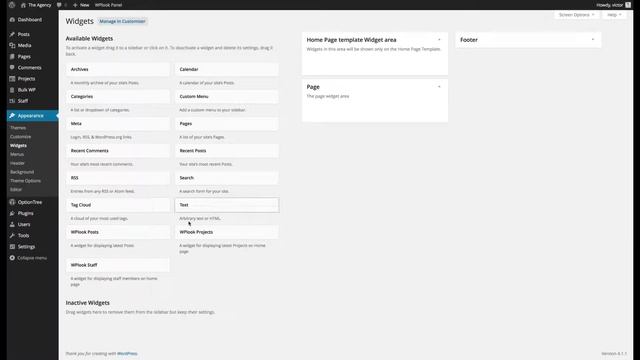This screenshot has width=640, height=360.
Task: Select the Text widget
Action: click(x=227, y=205)
